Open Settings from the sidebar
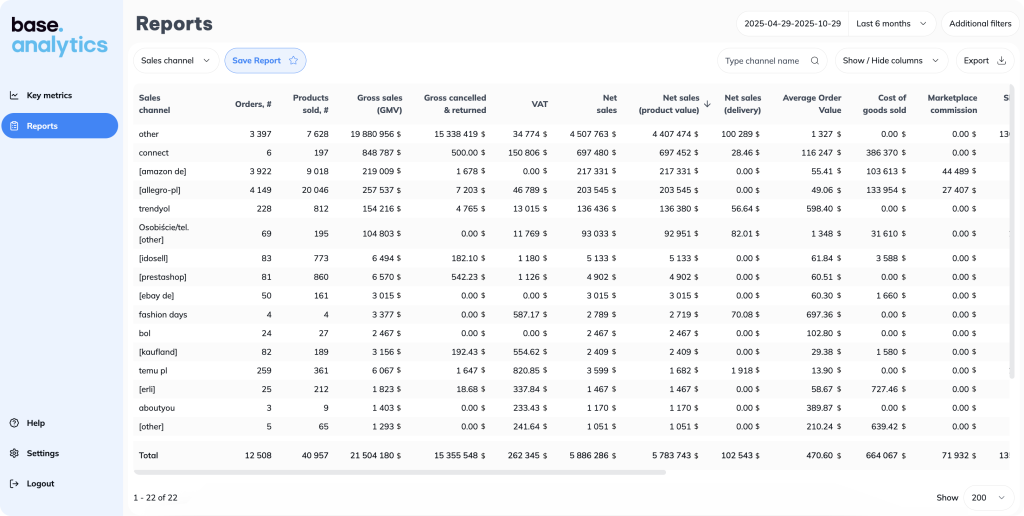The image size is (1024, 516). (x=42, y=453)
